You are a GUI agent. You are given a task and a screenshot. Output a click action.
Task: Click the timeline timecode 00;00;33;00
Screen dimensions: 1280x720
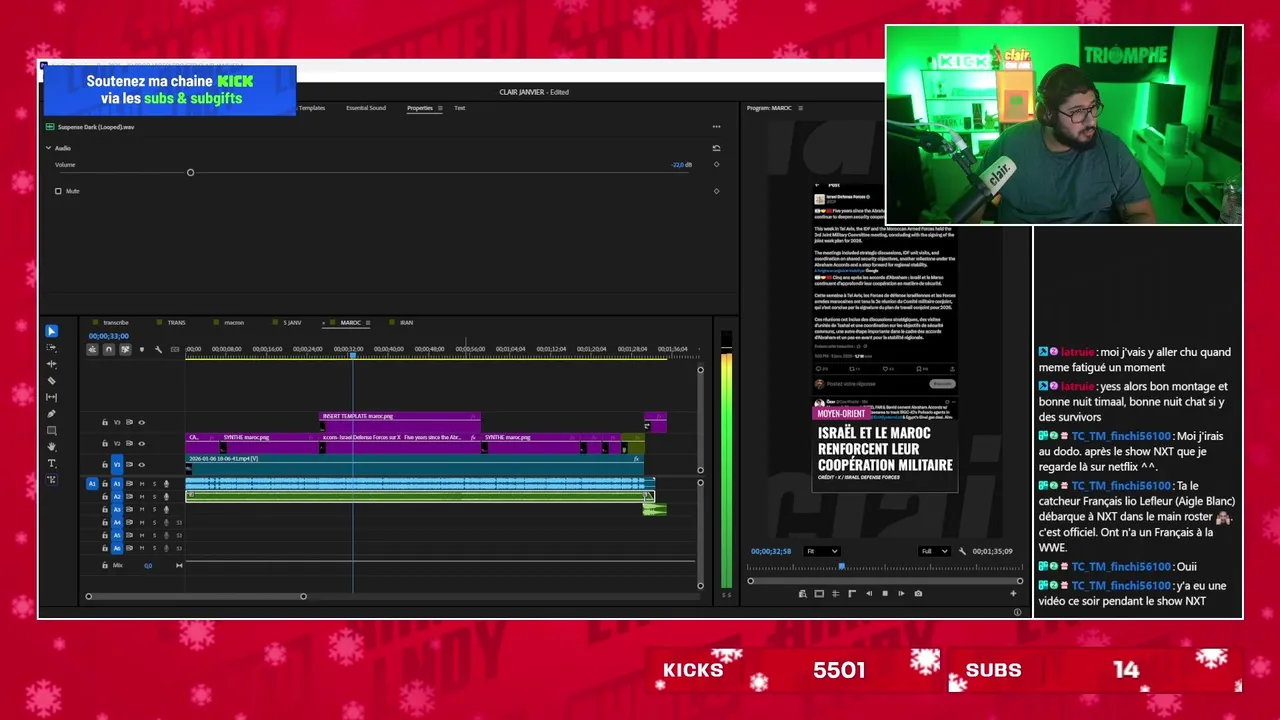[109, 336]
